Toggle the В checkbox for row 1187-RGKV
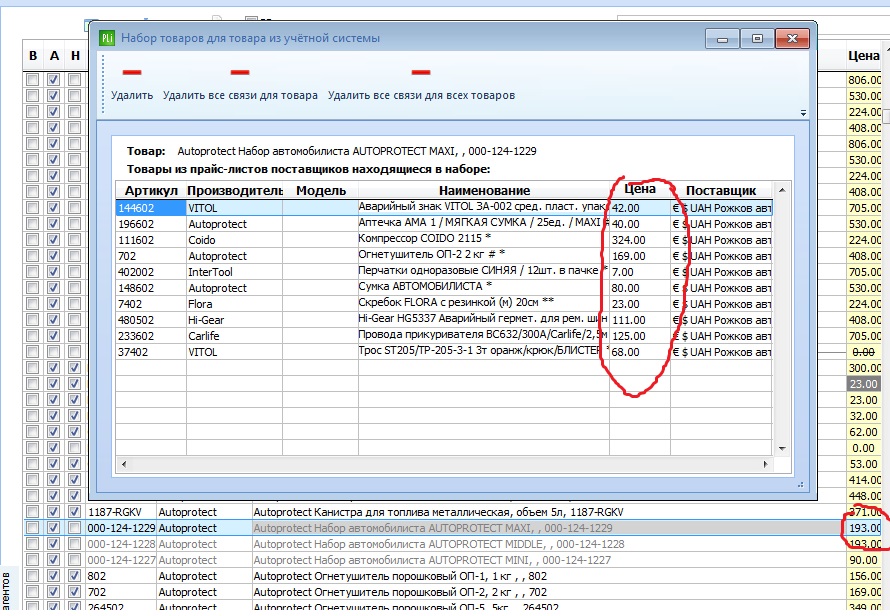890x616 pixels. (x=32, y=512)
